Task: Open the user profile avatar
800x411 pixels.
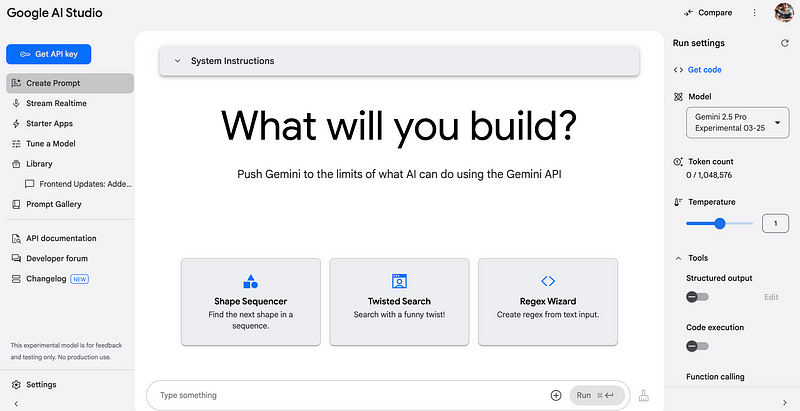Action: (784, 13)
